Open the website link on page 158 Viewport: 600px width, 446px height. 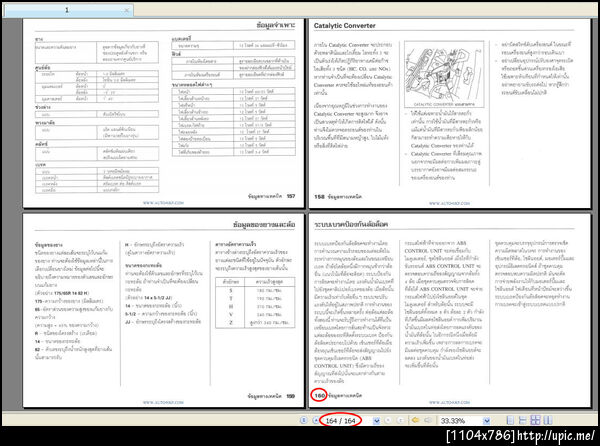[449, 203]
